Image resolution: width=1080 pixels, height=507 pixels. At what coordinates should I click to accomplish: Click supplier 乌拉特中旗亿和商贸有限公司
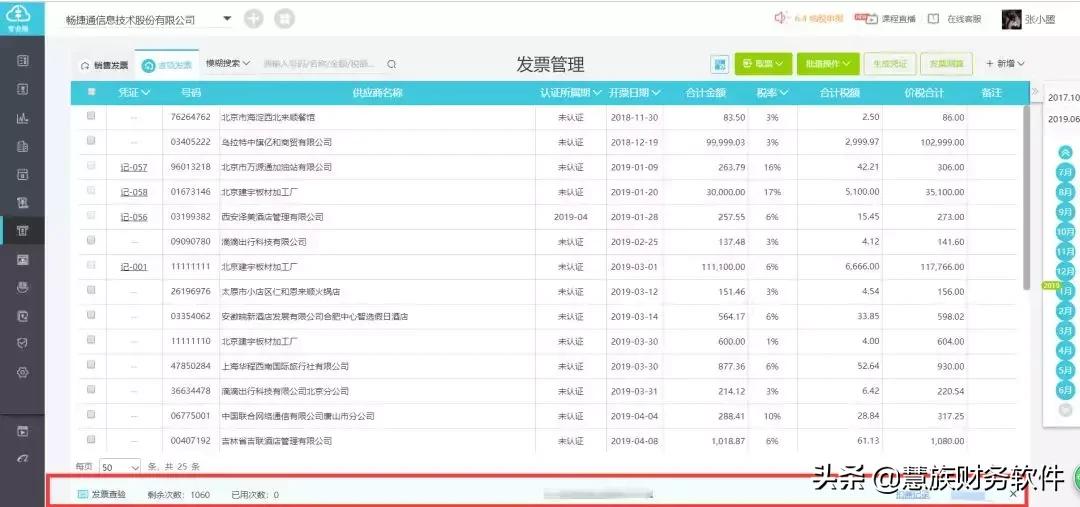point(276,143)
